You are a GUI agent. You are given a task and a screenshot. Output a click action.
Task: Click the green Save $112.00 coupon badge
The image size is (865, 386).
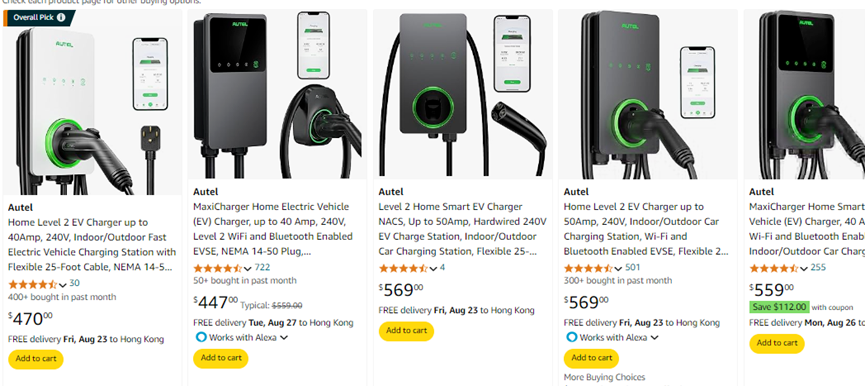pos(779,307)
